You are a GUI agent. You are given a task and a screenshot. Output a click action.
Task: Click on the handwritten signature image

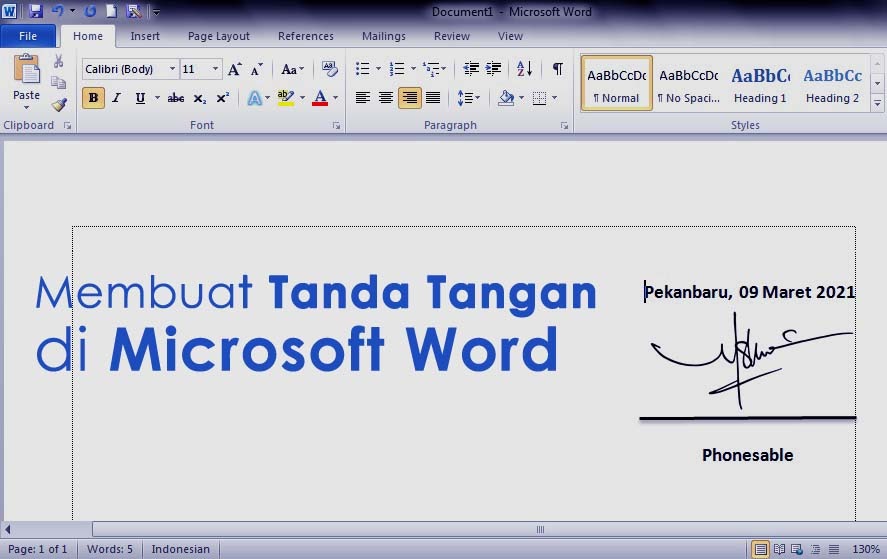[751, 361]
